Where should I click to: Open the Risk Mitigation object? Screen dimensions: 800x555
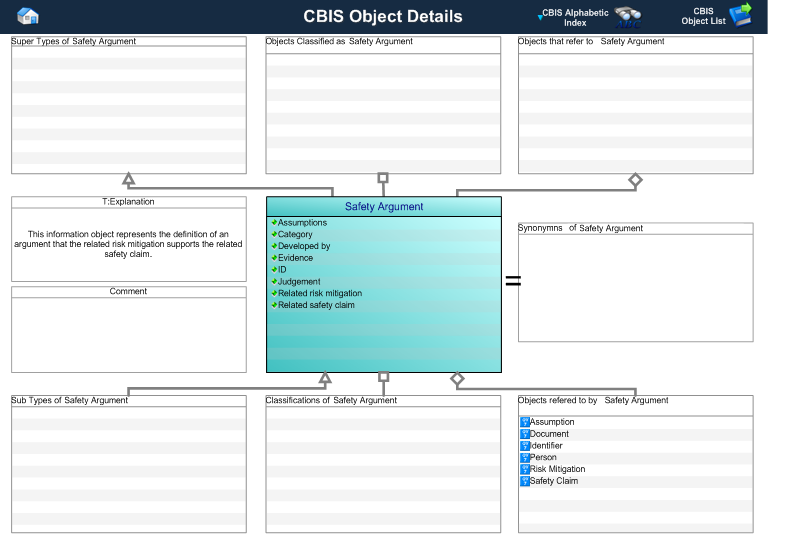point(558,469)
